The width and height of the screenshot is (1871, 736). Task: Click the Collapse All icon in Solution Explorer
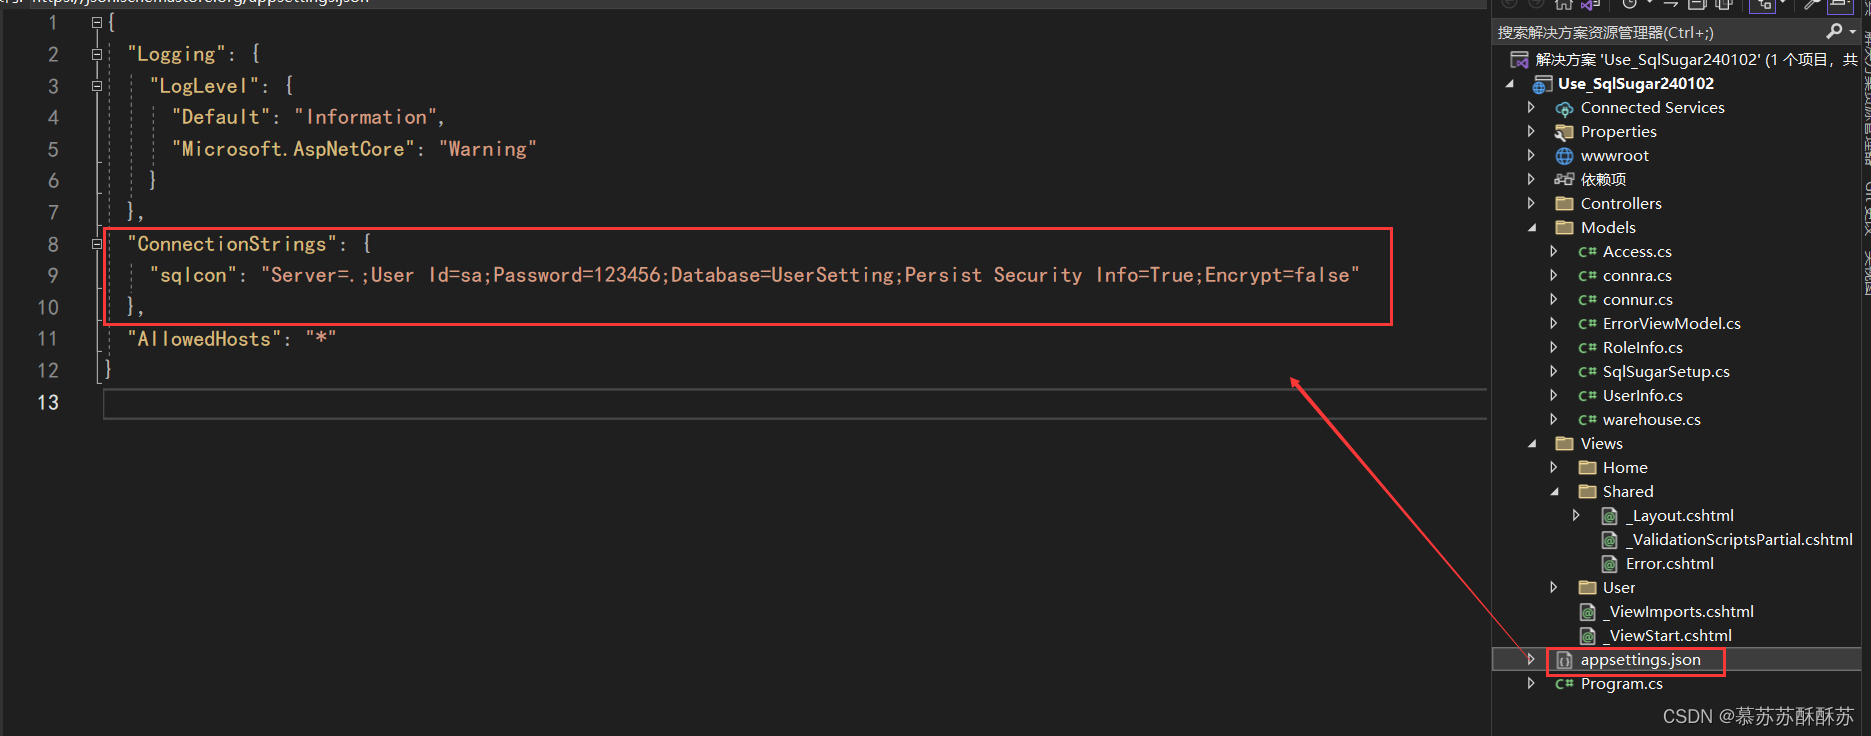tap(1697, 5)
